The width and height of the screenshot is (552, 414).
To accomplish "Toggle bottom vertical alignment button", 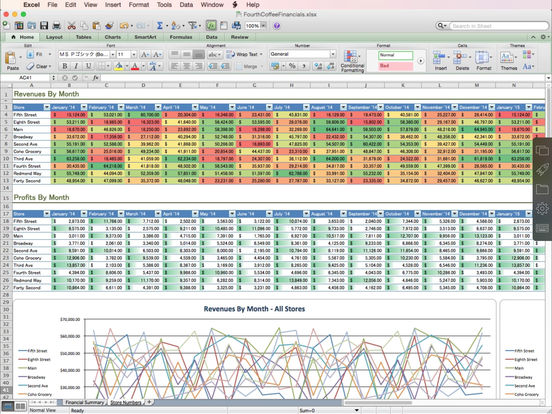I will point(199,54).
